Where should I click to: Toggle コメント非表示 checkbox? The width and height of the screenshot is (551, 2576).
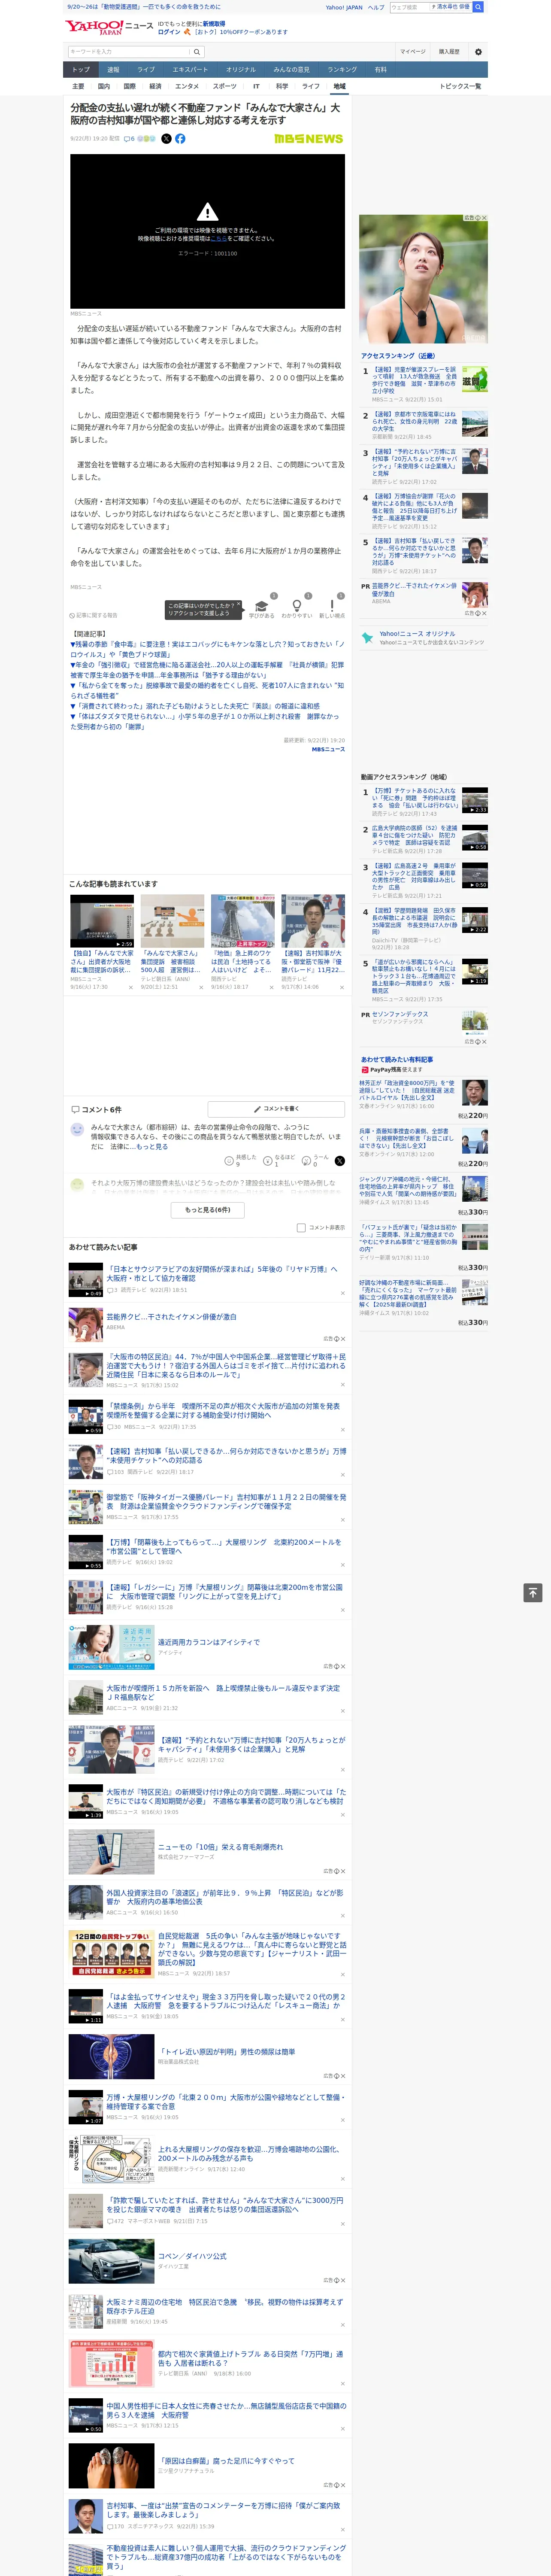click(301, 1227)
